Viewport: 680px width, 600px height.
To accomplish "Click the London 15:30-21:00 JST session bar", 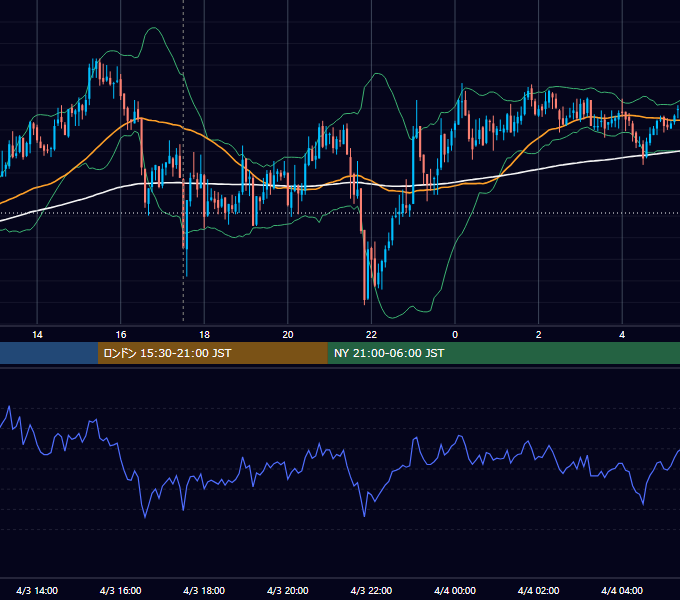I will tap(212, 353).
